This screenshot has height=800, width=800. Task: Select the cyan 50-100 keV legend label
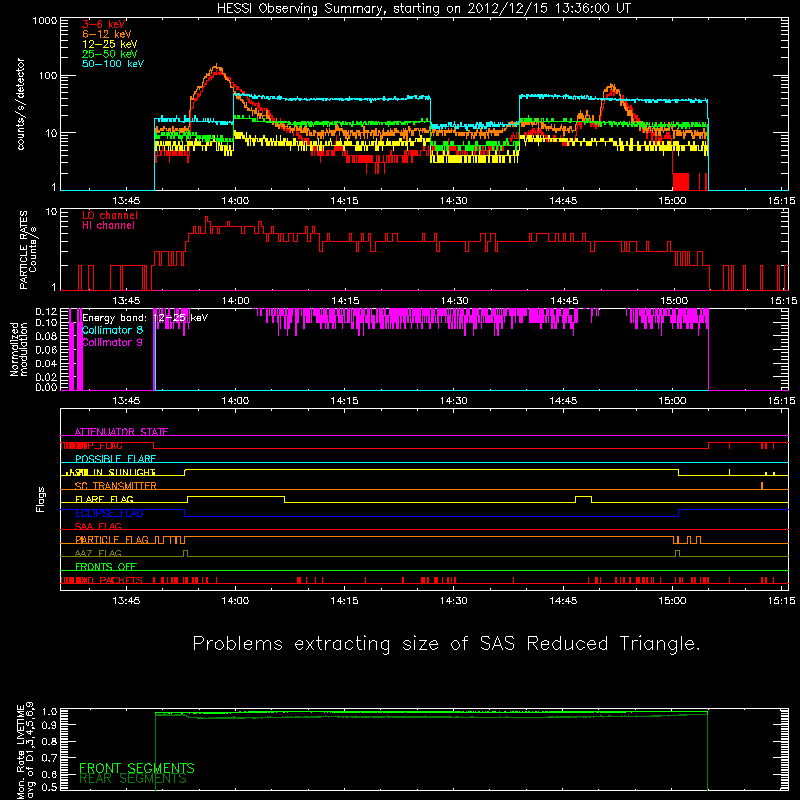coord(113,64)
